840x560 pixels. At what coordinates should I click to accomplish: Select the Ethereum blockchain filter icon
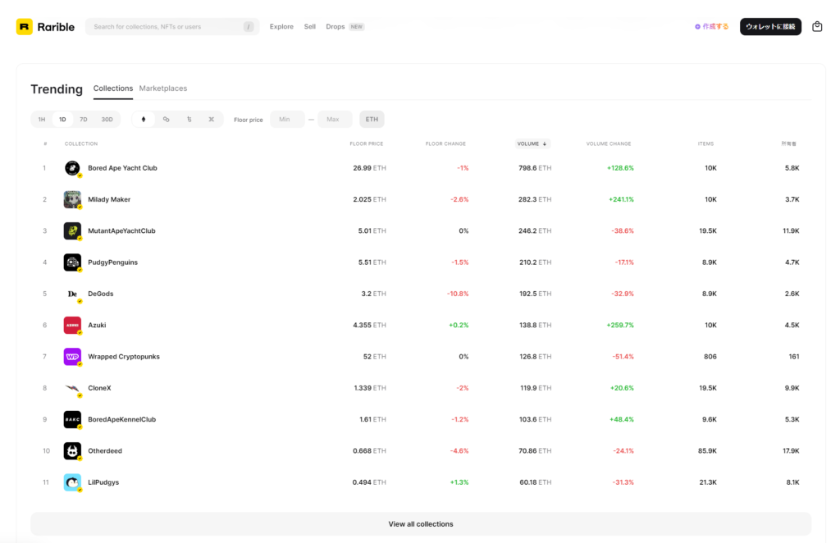pos(143,120)
